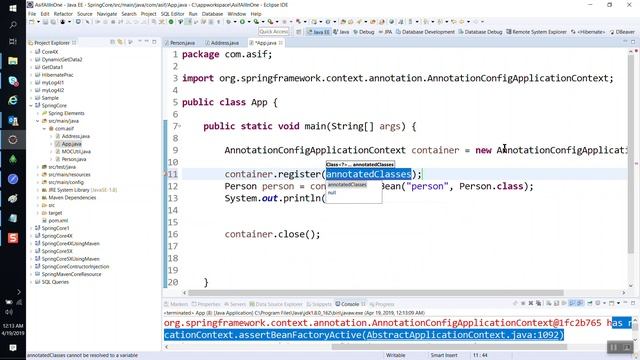Switch to the JPA perspective
The width and height of the screenshot is (640, 360).
point(385,32)
